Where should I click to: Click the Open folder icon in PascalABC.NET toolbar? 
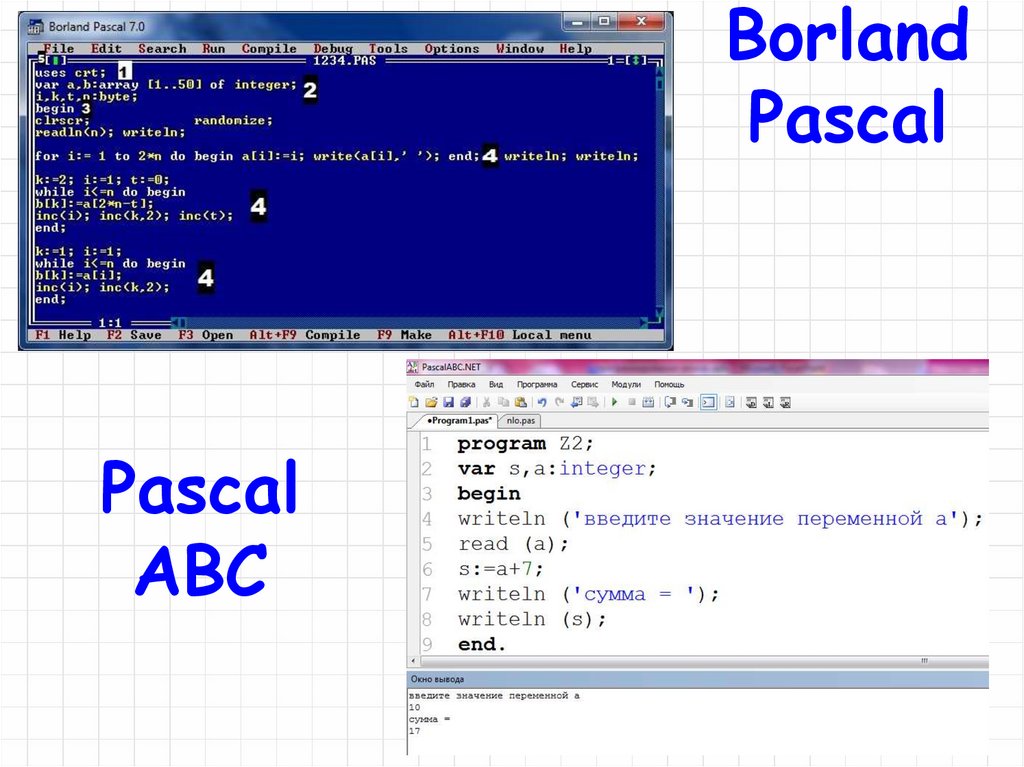click(431, 402)
